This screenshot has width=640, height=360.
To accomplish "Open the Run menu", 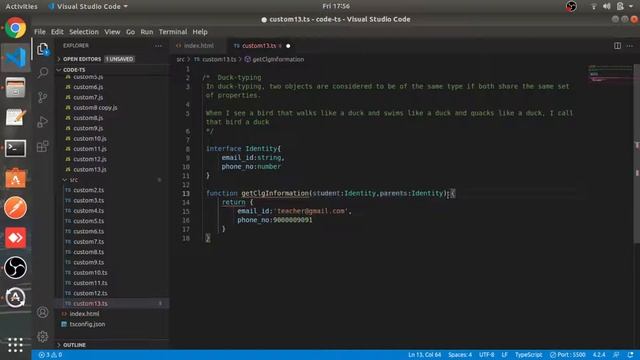I will click(x=147, y=32).
